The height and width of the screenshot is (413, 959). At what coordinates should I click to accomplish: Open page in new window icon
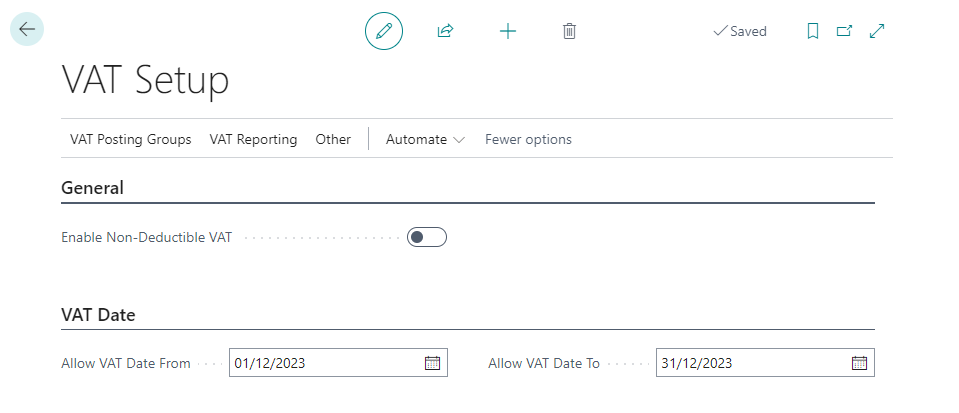point(845,31)
